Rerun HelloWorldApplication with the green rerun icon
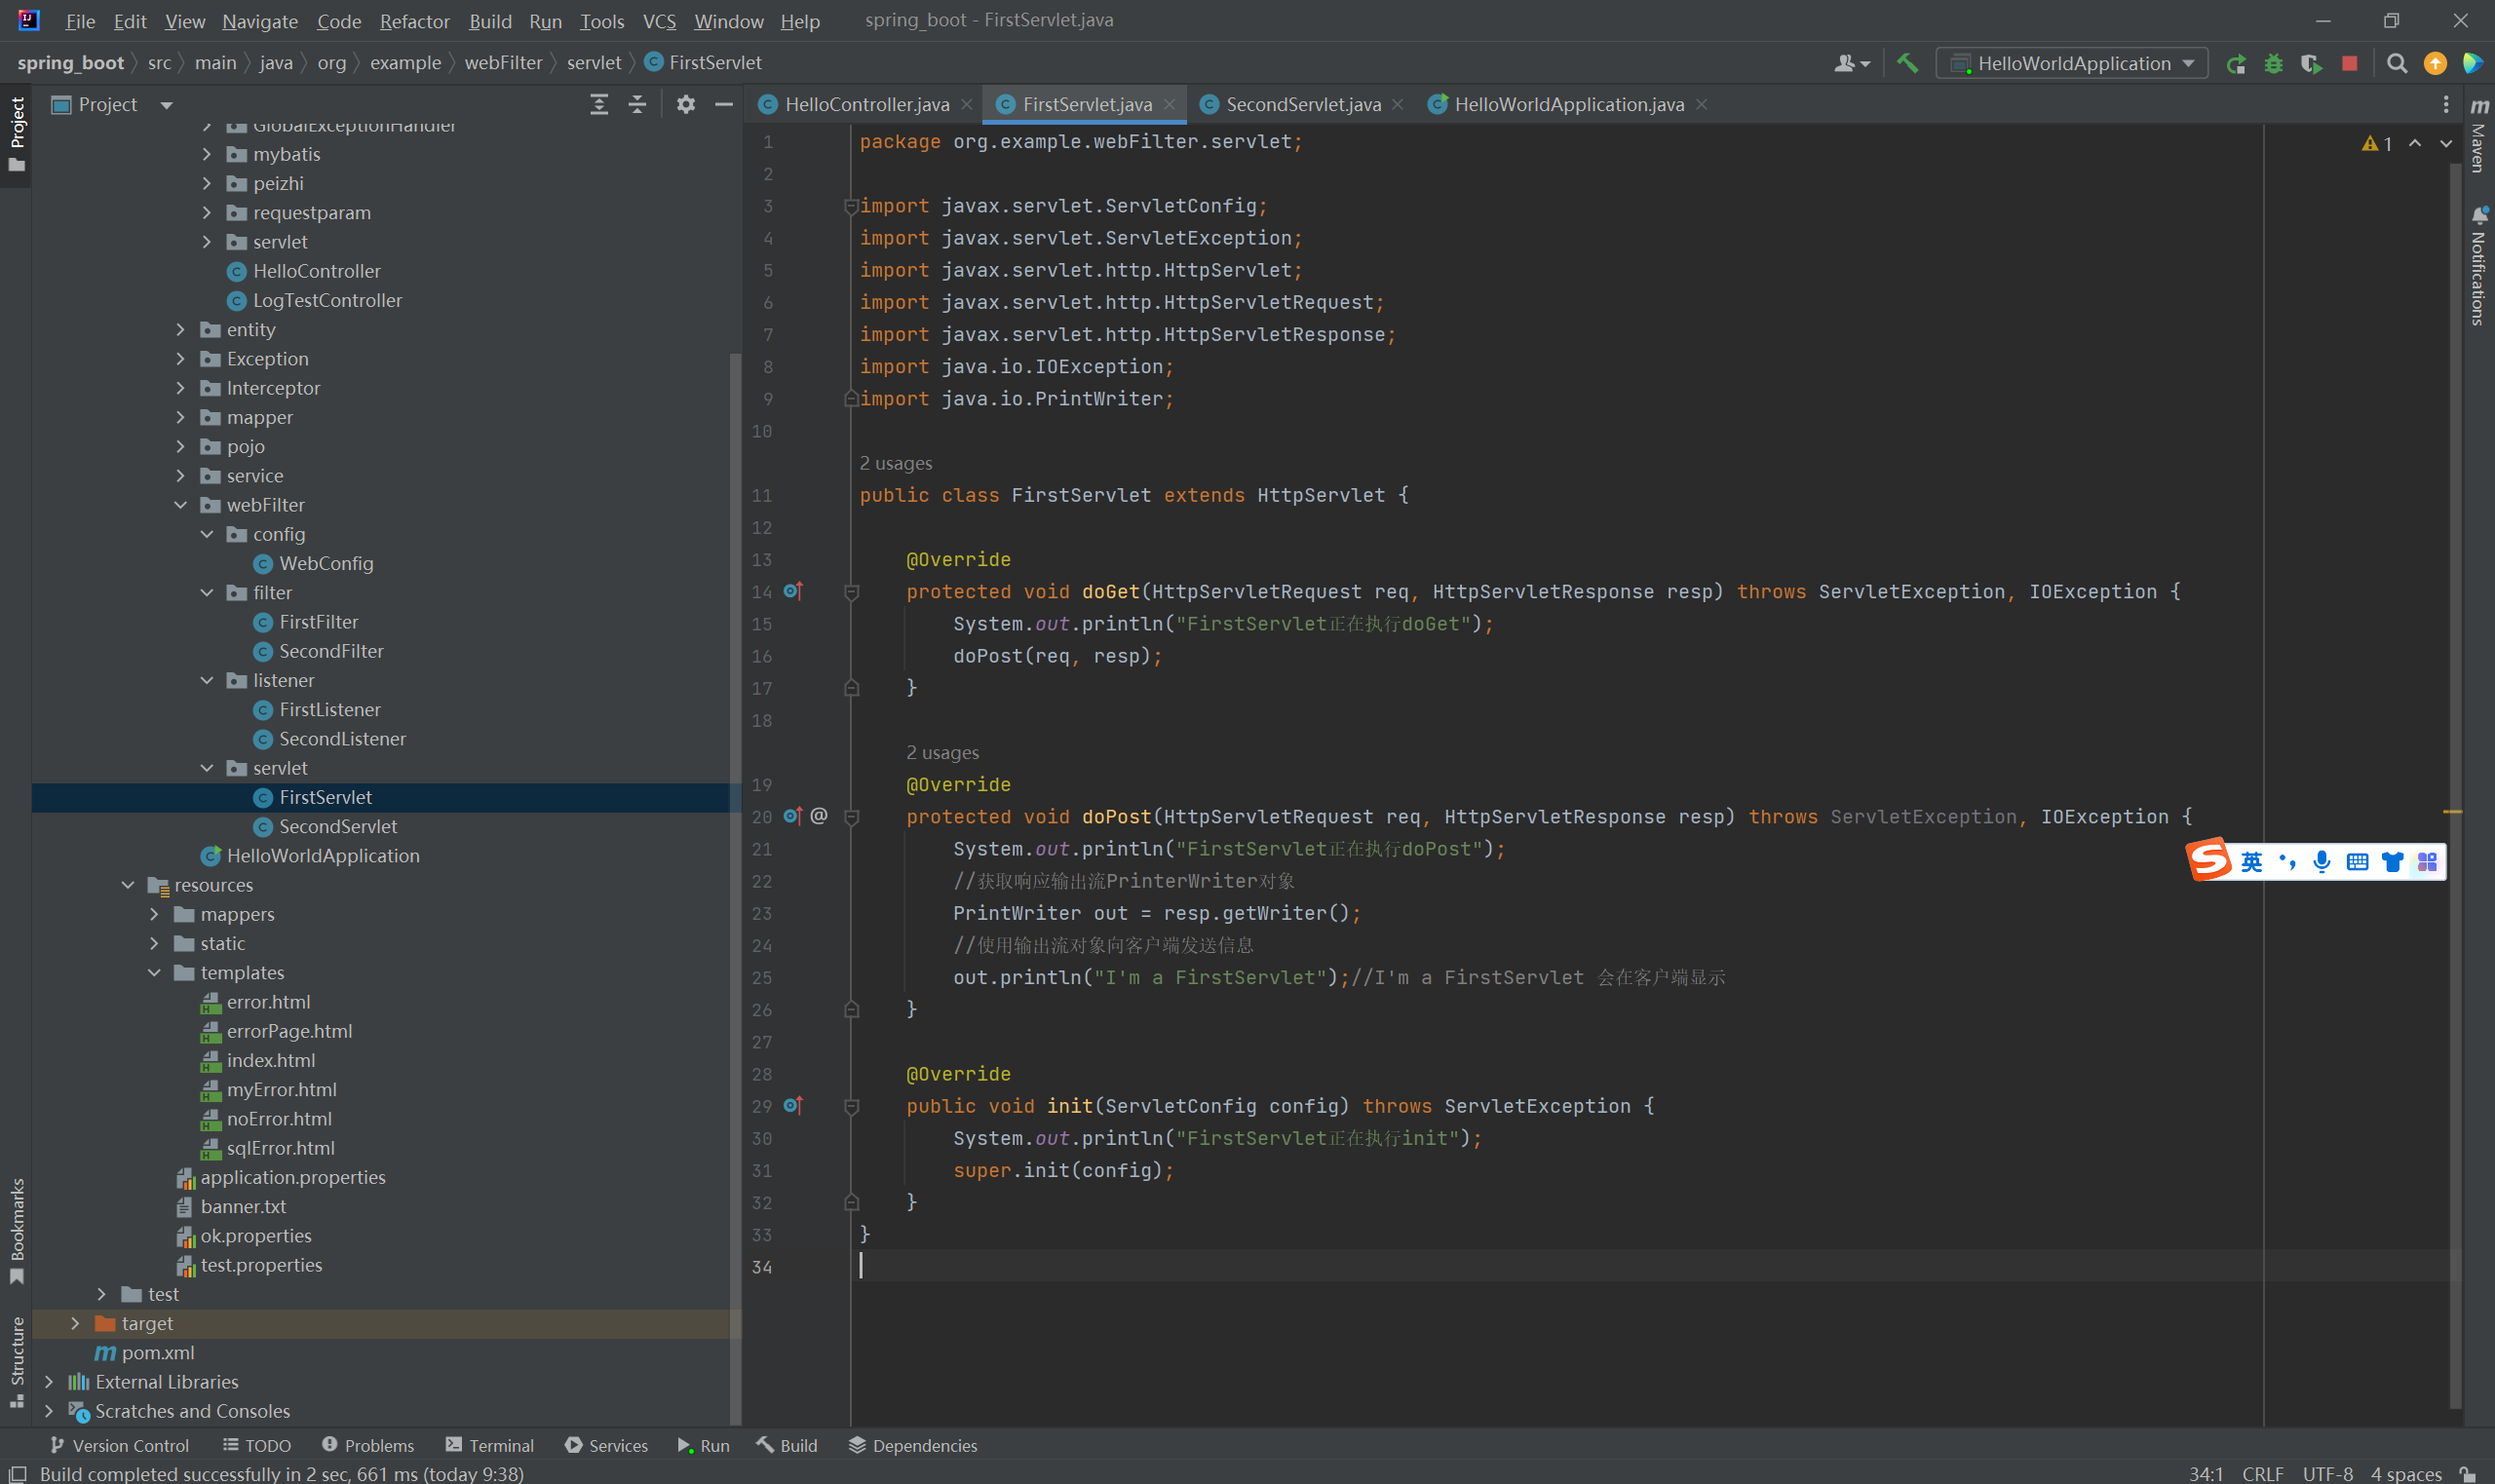Image resolution: width=2495 pixels, height=1484 pixels. [x=2236, y=63]
